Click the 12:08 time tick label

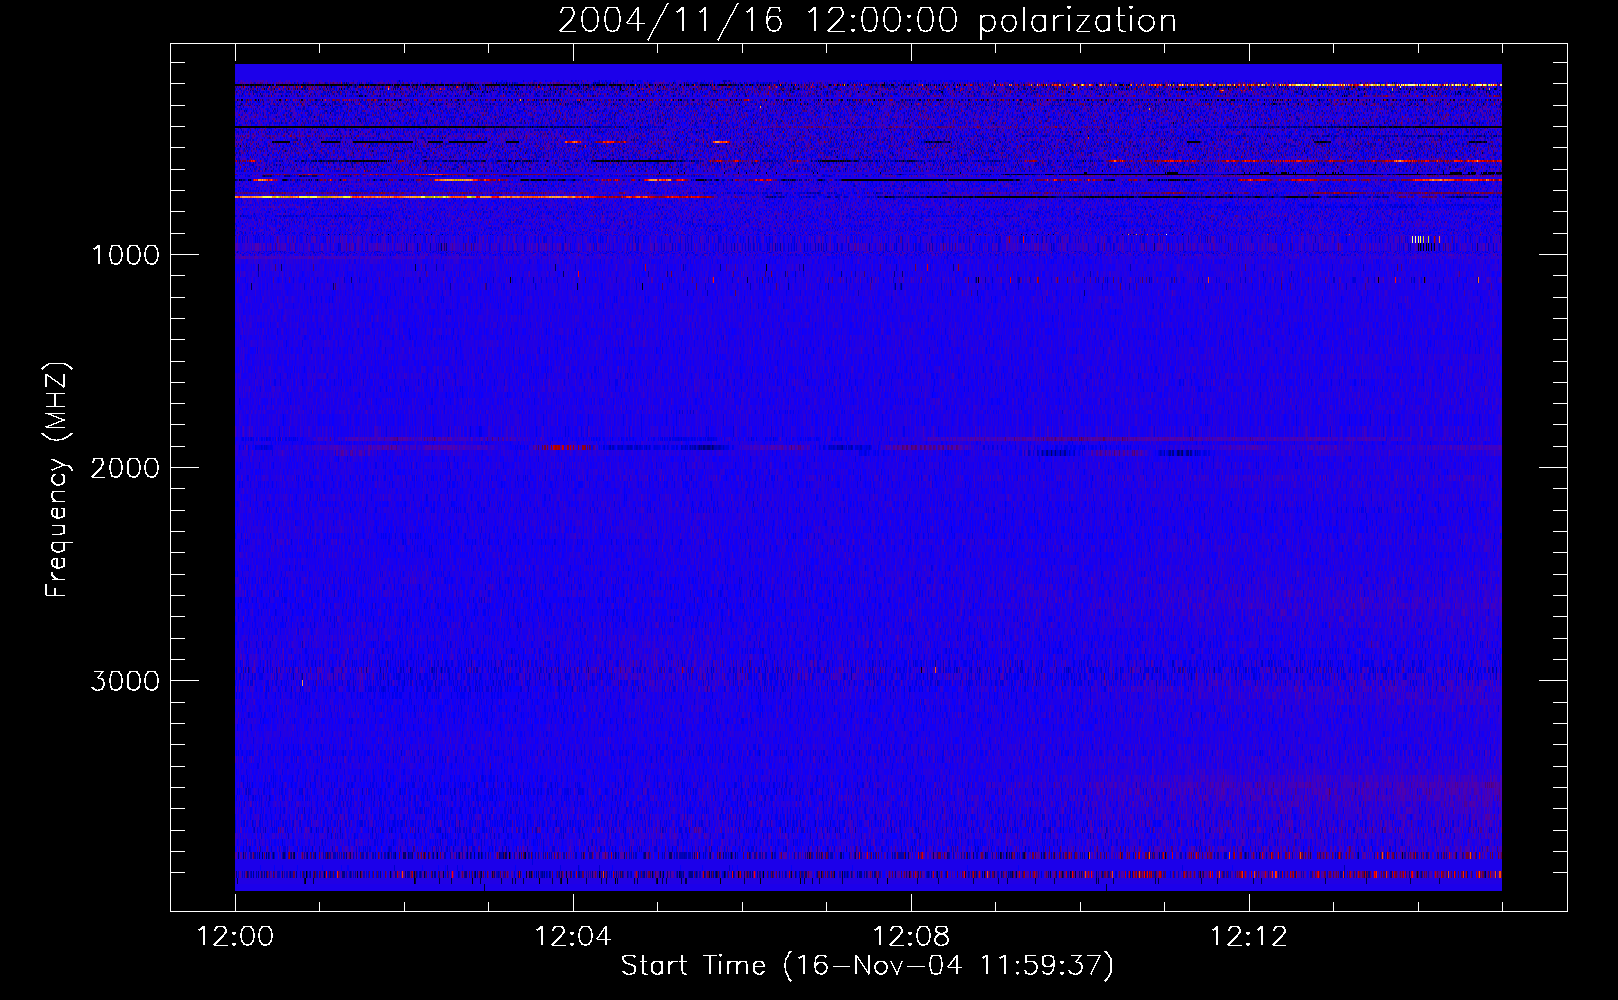coord(911,937)
